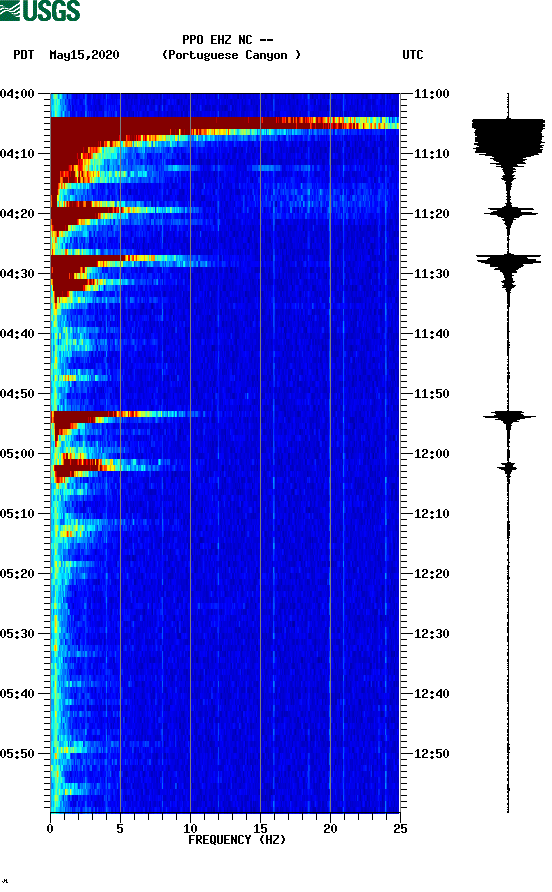
Task: Click the USGS logo
Action: 40,10
